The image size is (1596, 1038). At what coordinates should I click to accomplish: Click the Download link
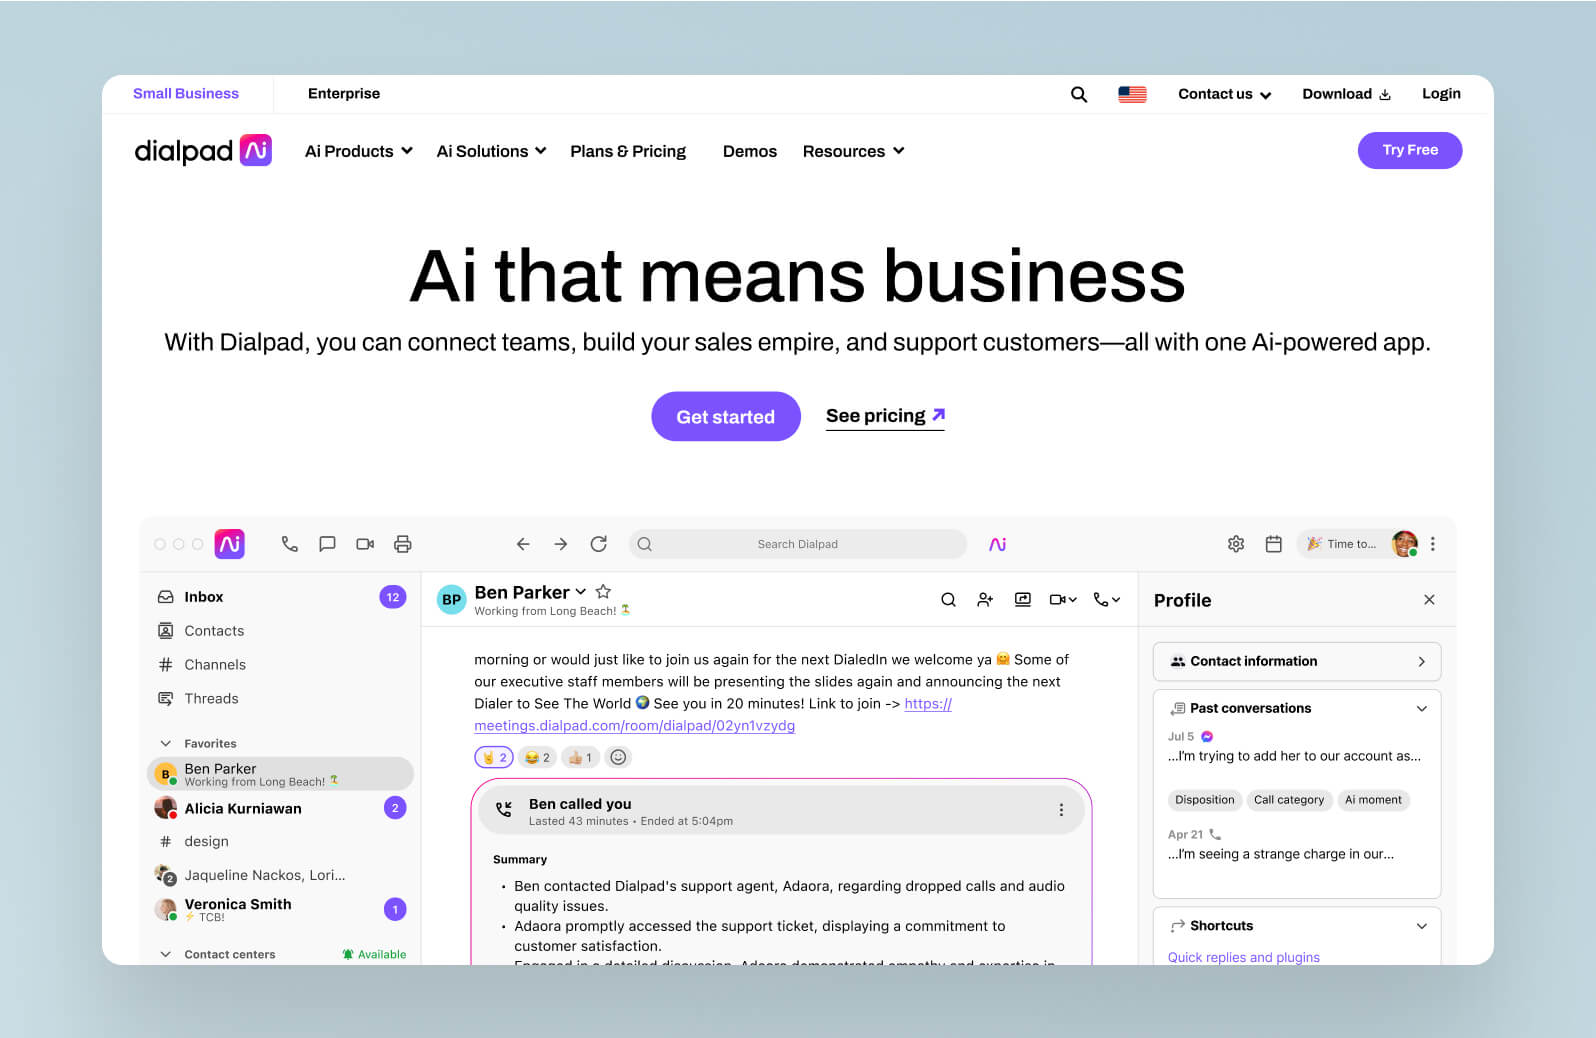pos(1347,94)
